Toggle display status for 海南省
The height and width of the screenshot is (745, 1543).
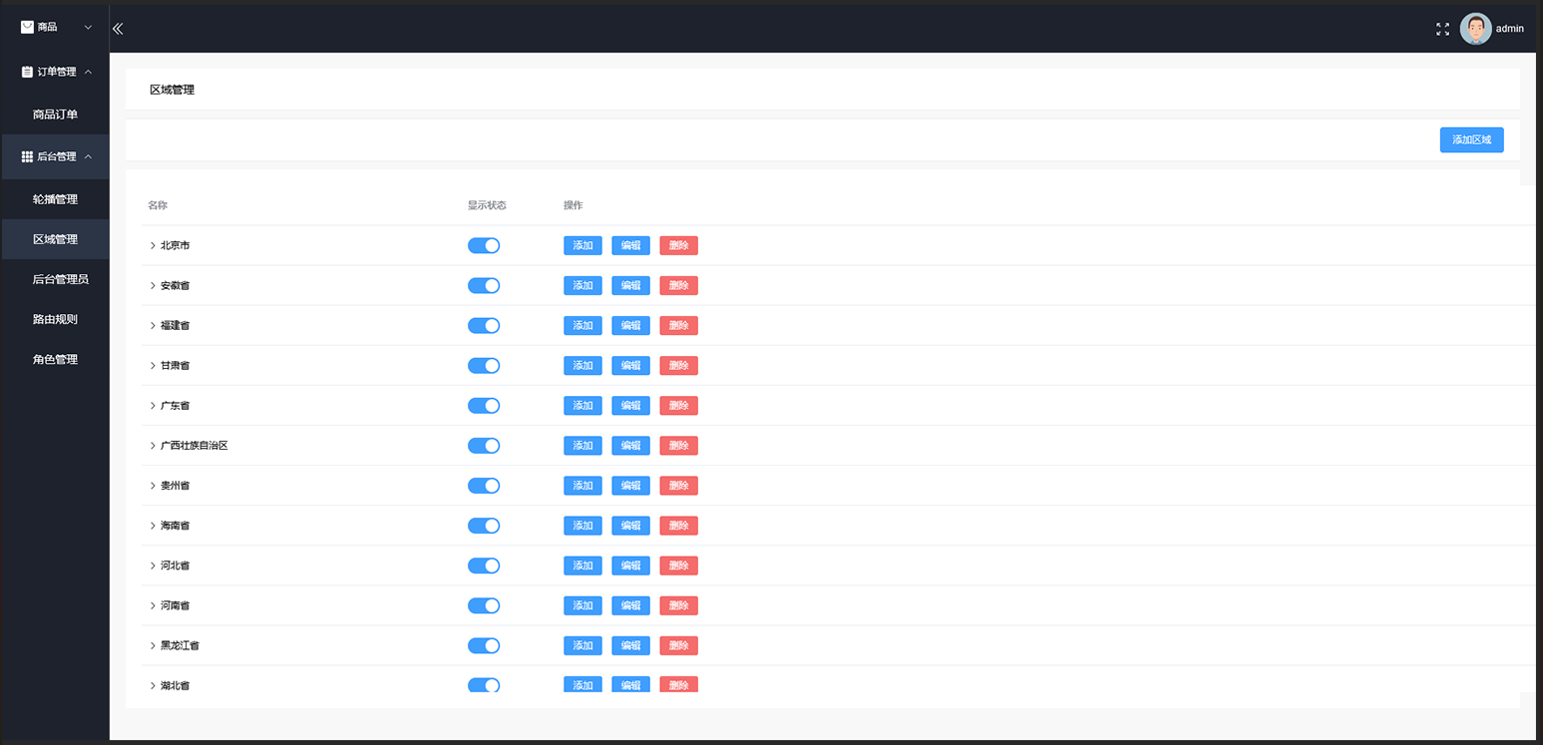(484, 525)
